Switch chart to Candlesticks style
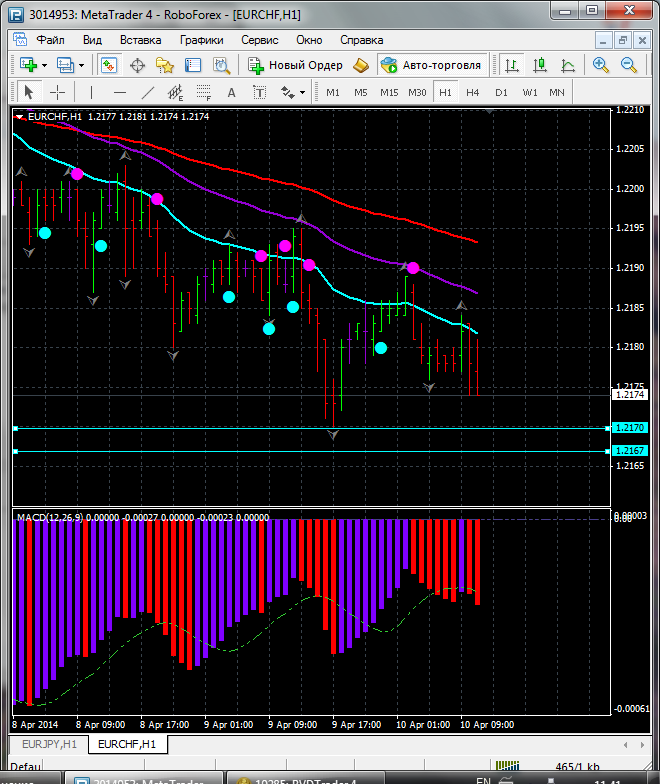660x784 pixels. [540, 65]
